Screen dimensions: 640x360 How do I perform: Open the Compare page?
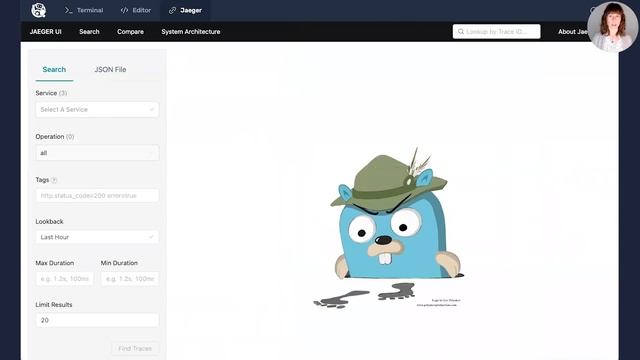[130, 31]
